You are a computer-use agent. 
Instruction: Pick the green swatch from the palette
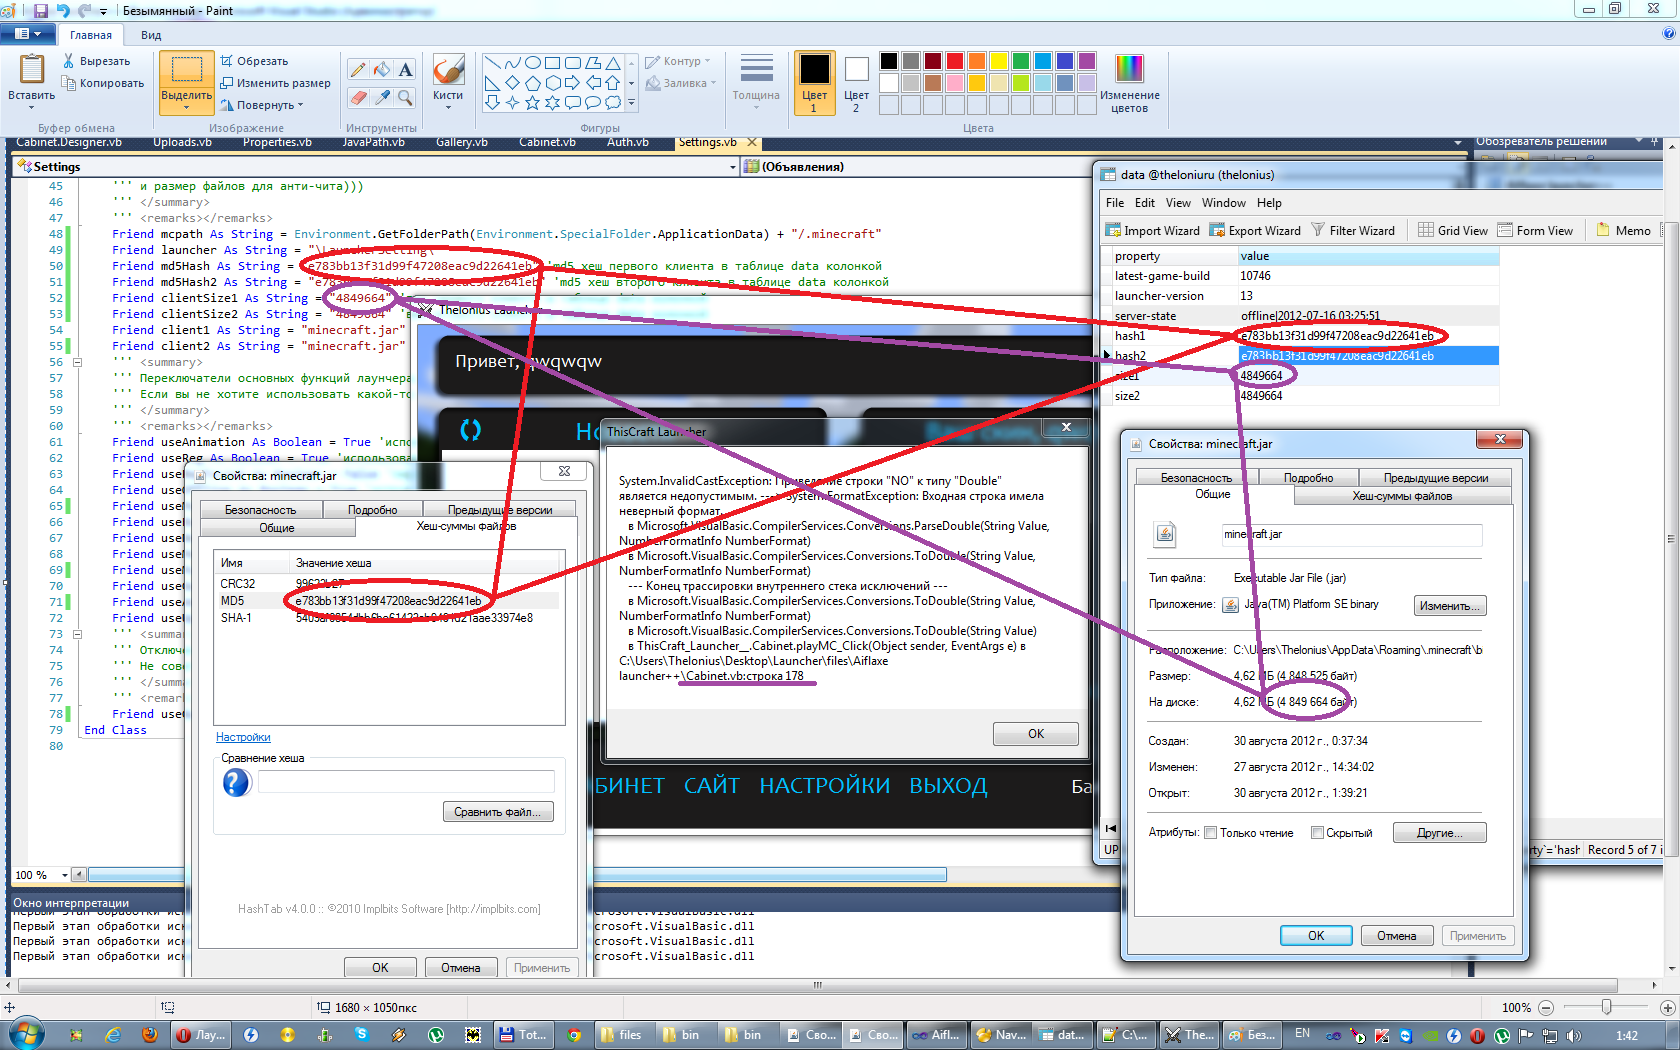click(1020, 61)
